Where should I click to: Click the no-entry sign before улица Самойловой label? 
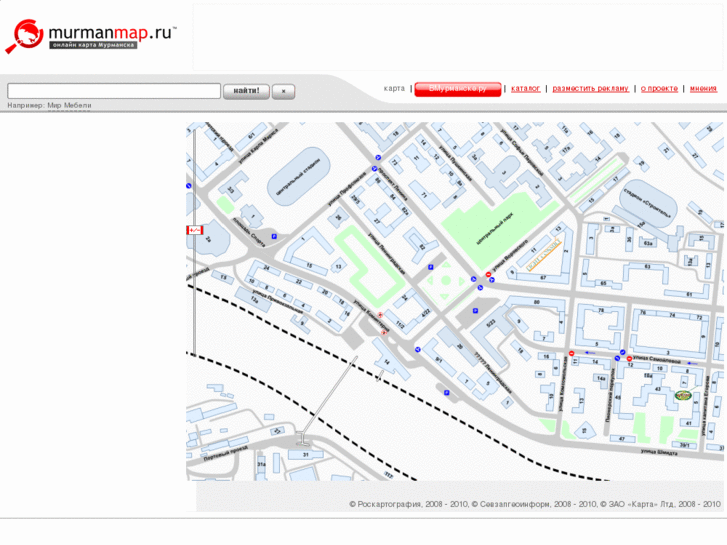point(629,359)
